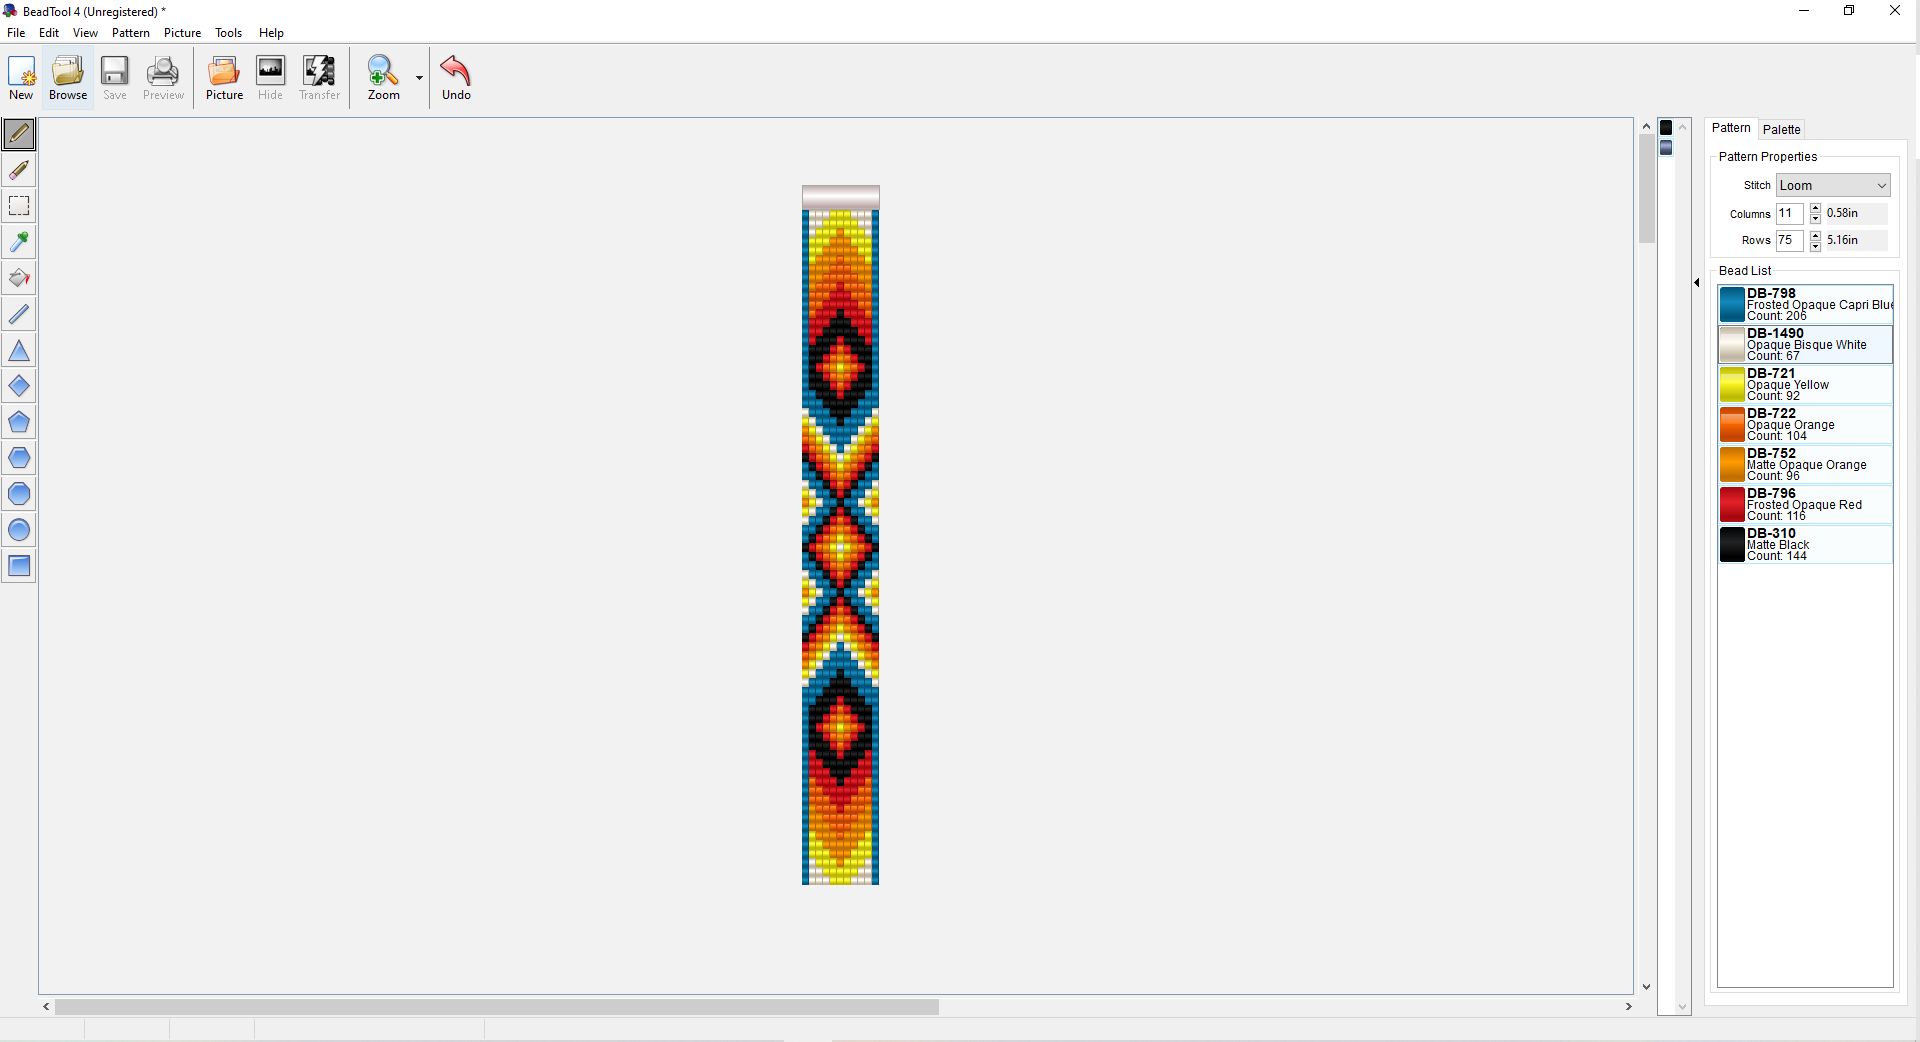Select the Fill bucket tool
This screenshot has width=1920, height=1042.
pyautogui.click(x=19, y=278)
